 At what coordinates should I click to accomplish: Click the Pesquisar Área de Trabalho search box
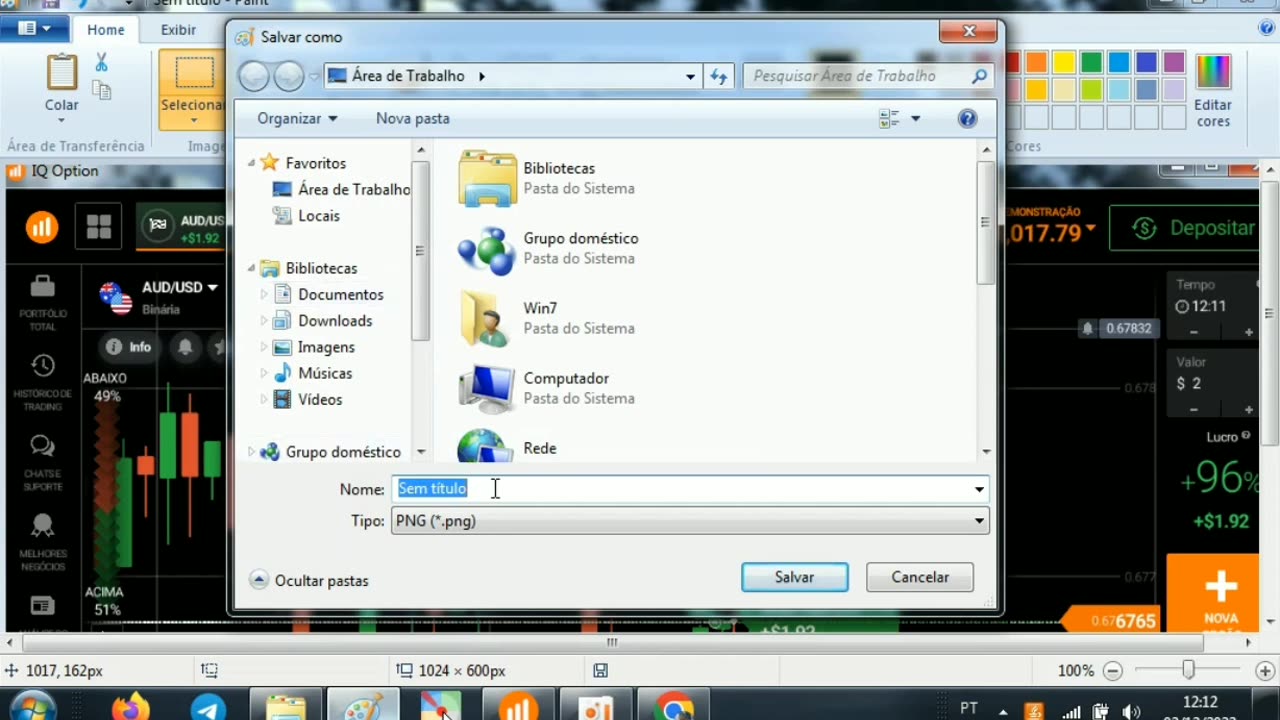coord(867,76)
